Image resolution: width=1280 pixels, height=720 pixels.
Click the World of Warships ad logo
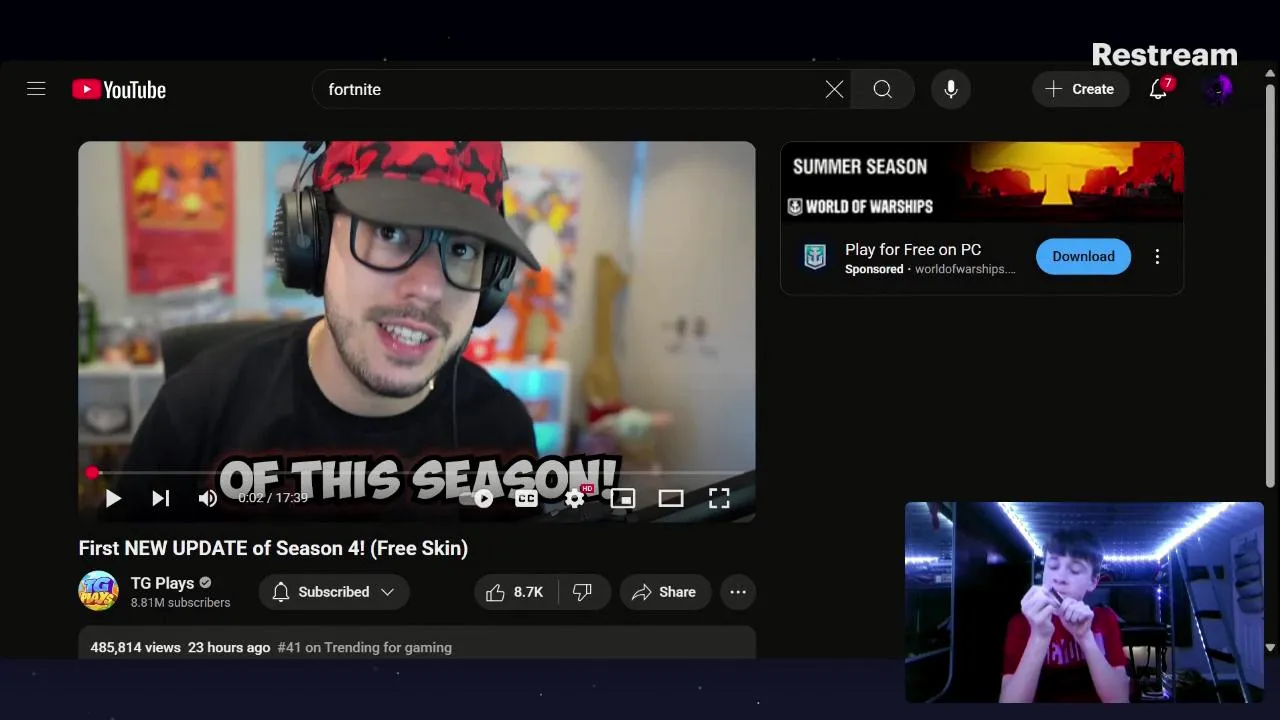[x=815, y=257]
